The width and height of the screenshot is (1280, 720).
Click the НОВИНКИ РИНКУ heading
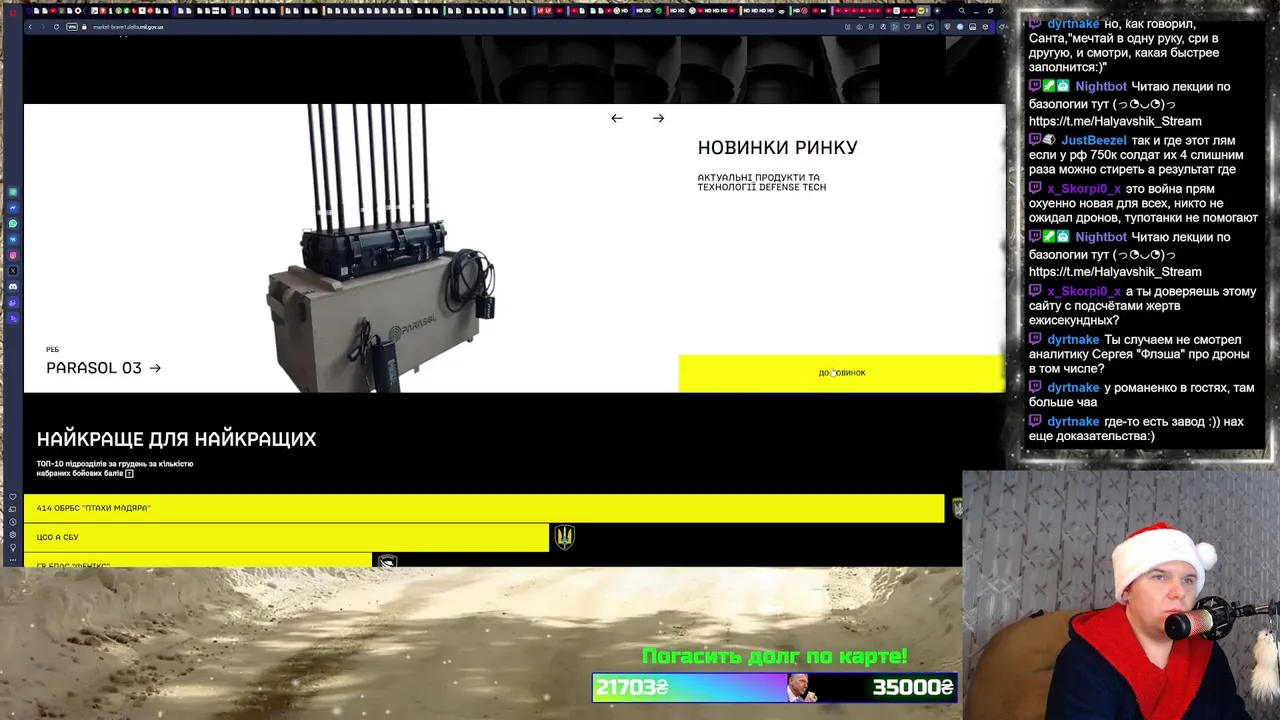[x=777, y=147]
